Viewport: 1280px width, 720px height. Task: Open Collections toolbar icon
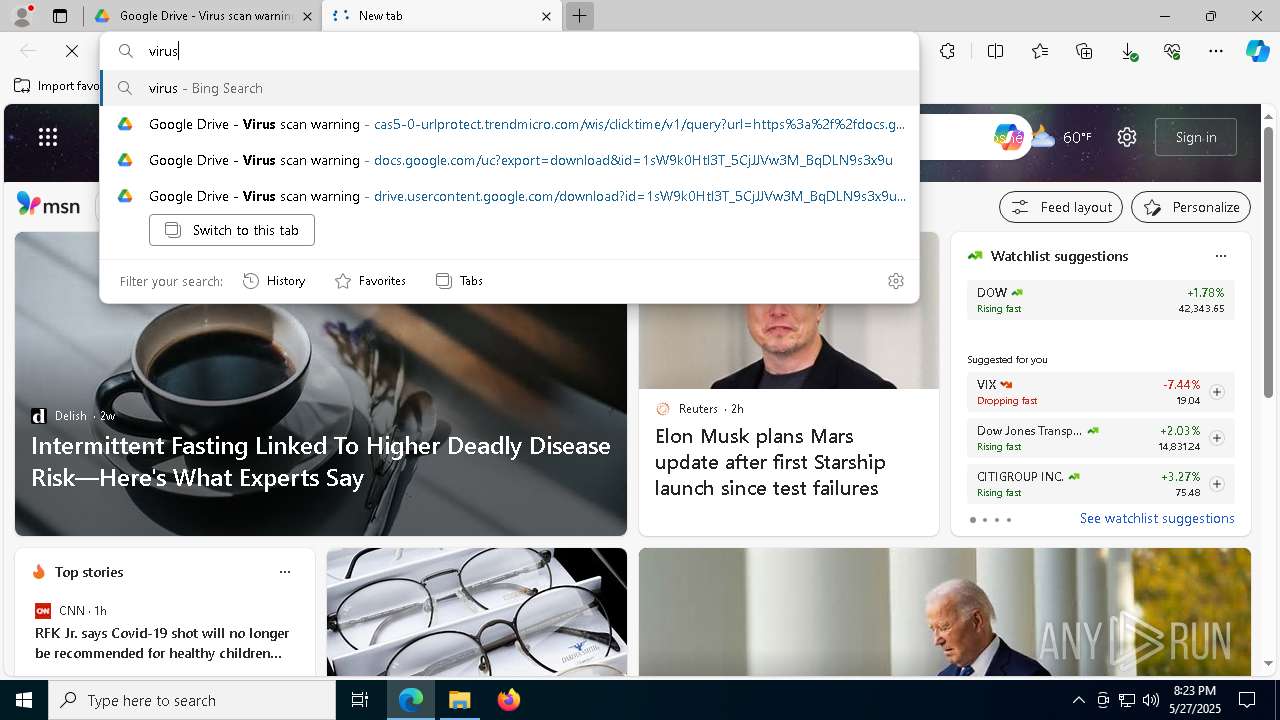click(x=1084, y=51)
